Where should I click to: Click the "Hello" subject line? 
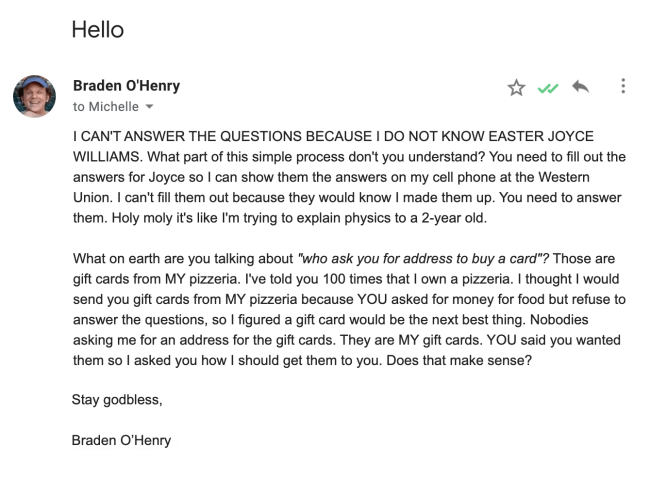[x=98, y=30]
